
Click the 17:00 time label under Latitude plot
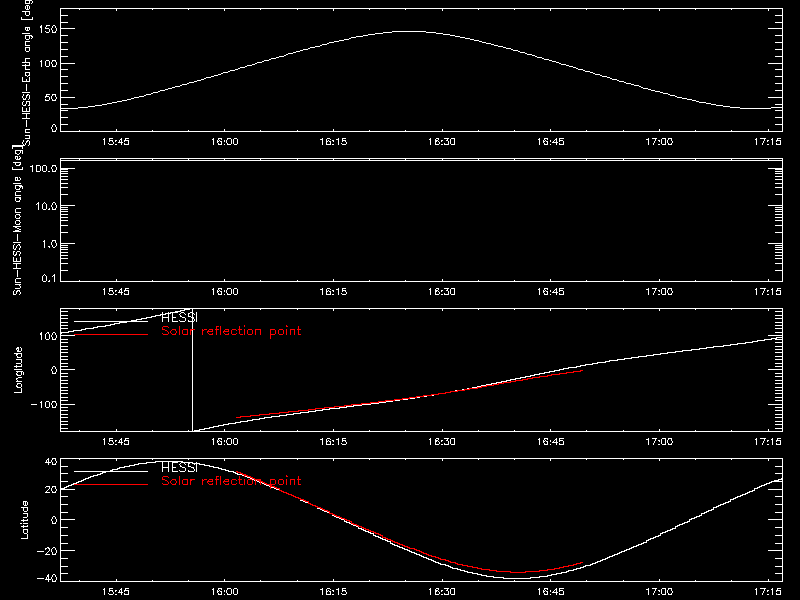[659, 592]
